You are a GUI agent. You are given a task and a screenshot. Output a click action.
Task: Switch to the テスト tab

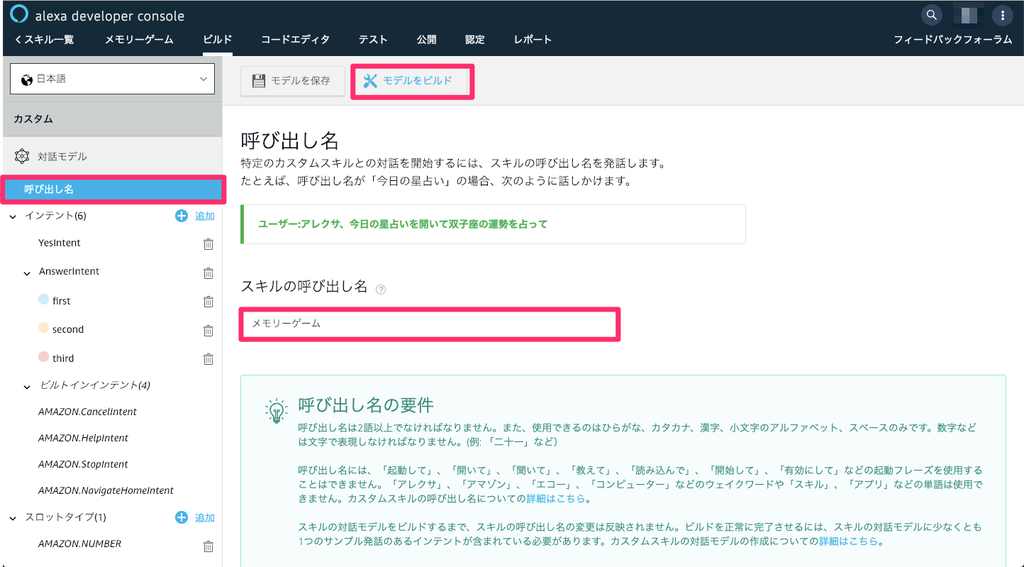pyautogui.click(x=373, y=40)
